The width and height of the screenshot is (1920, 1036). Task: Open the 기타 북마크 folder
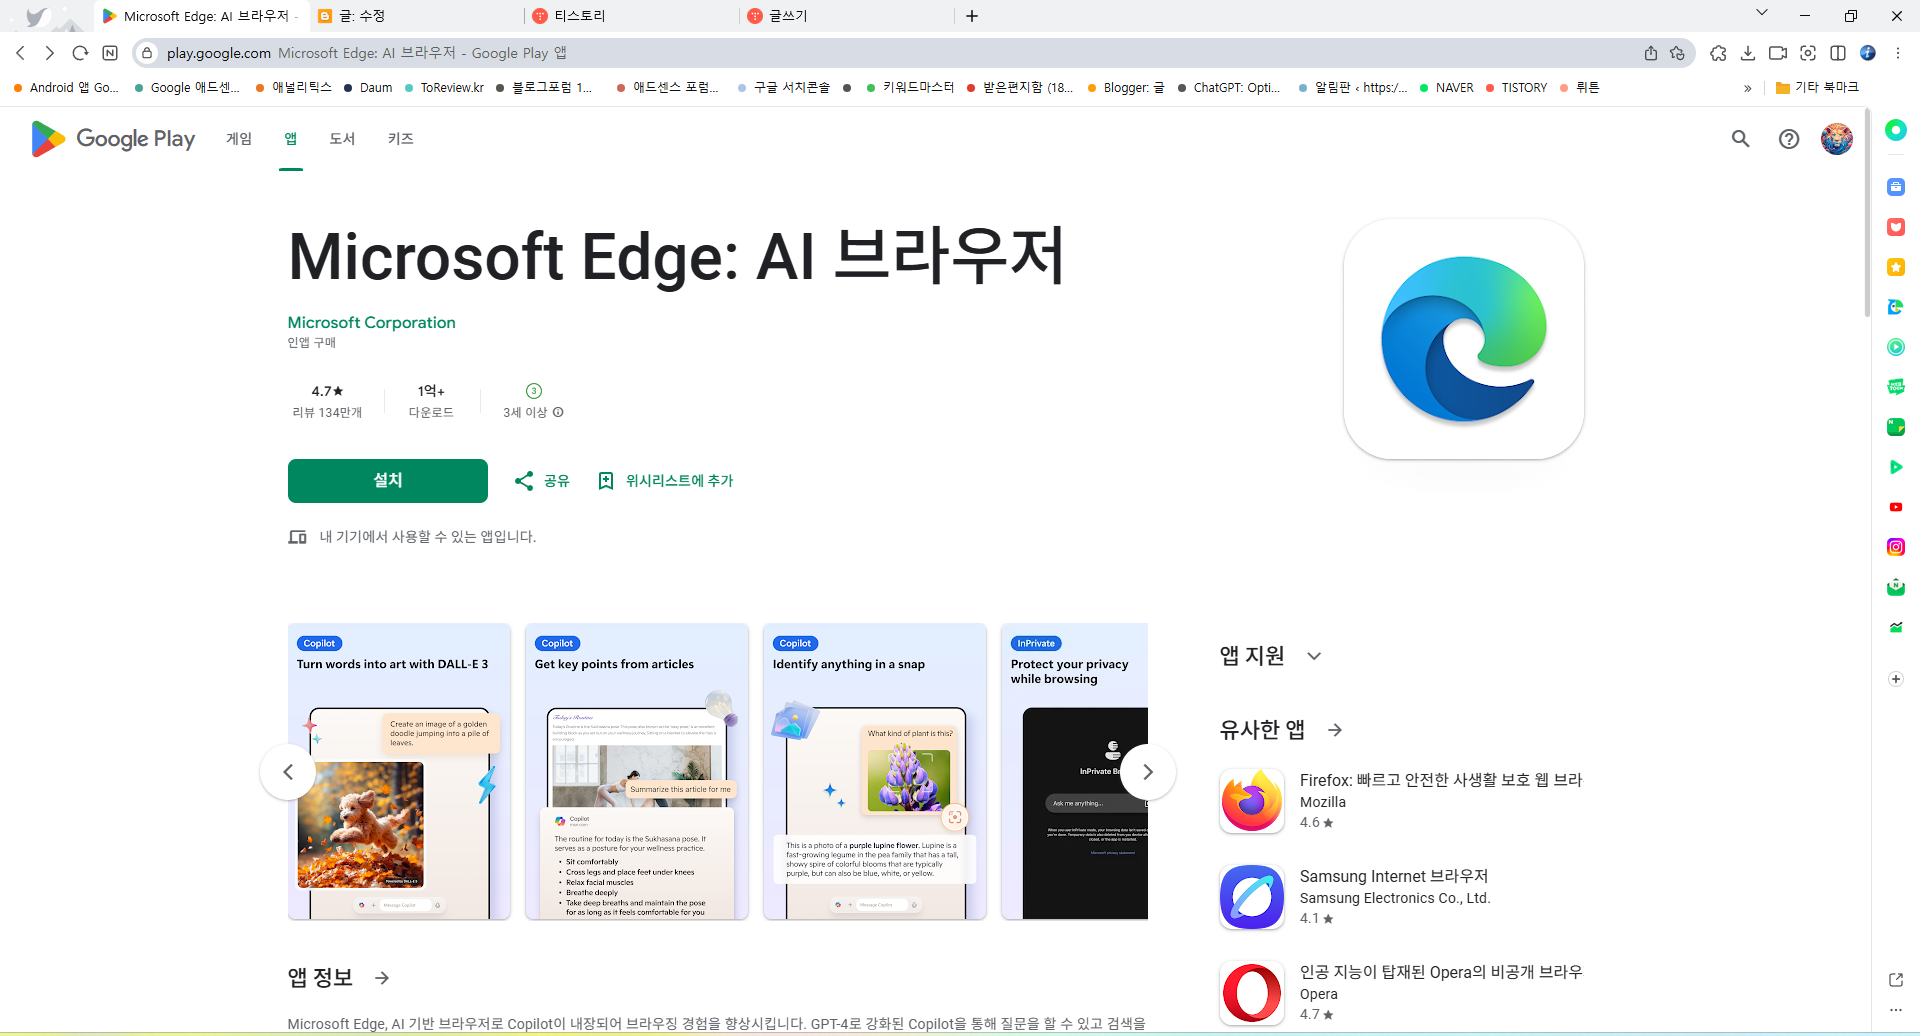click(x=1817, y=88)
